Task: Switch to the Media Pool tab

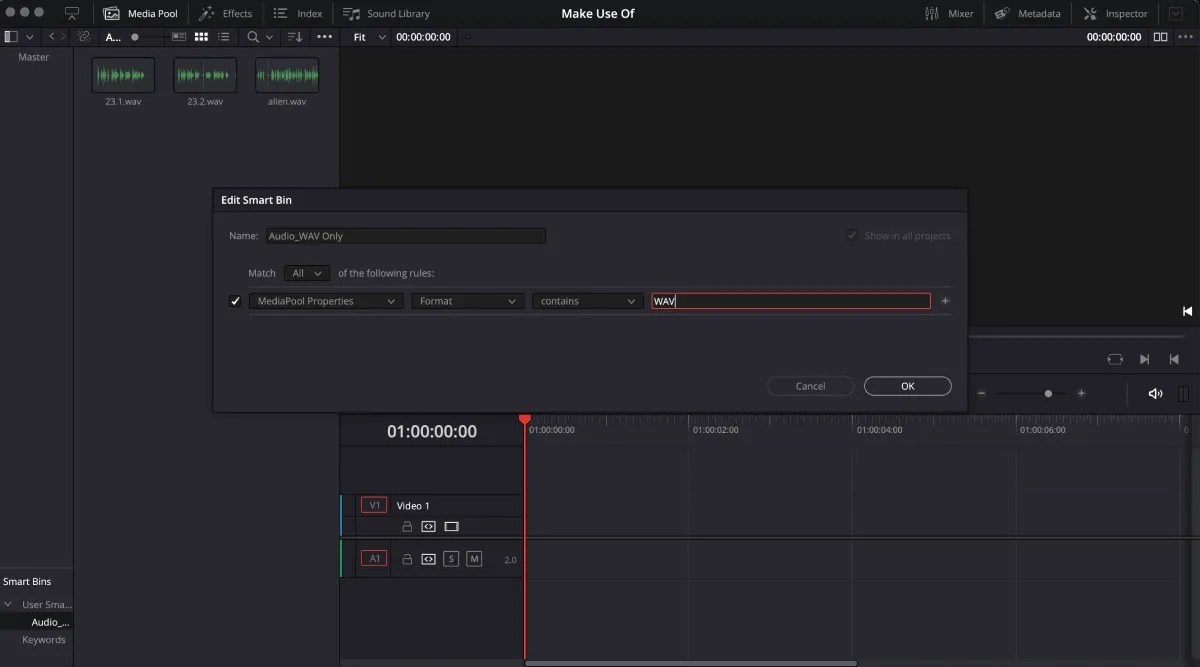Action: (x=140, y=13)
